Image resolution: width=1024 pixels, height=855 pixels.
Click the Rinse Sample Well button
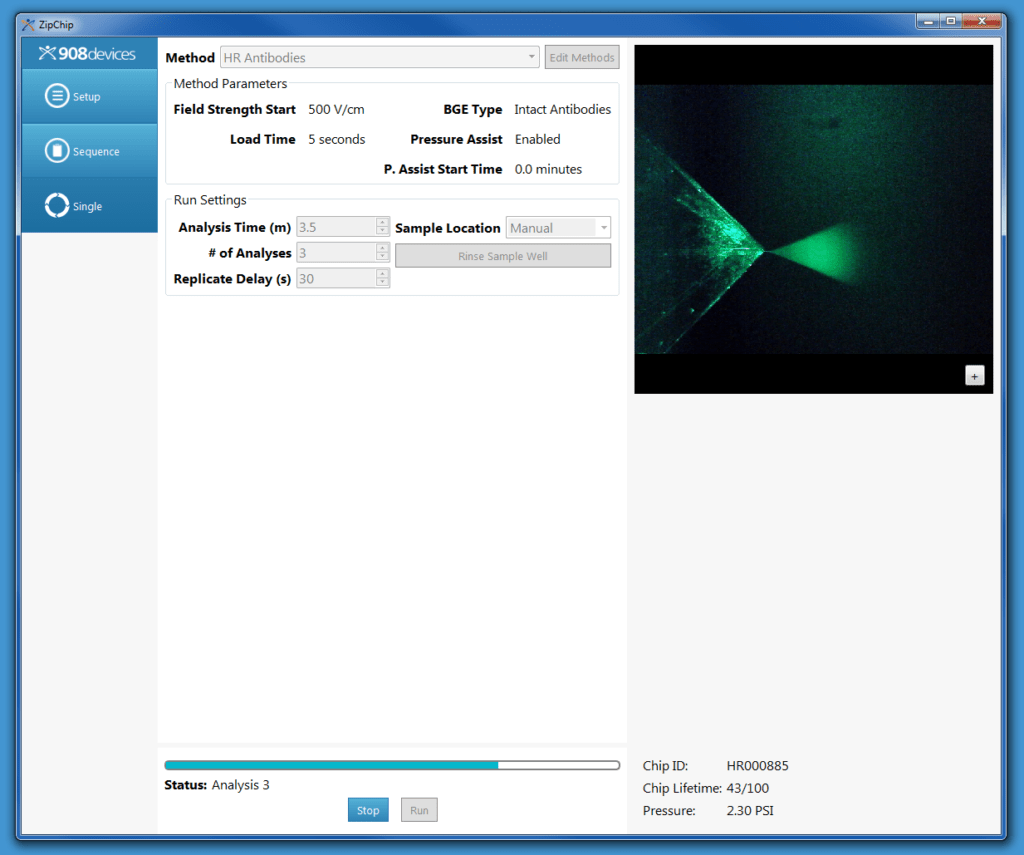click(503, 255)
